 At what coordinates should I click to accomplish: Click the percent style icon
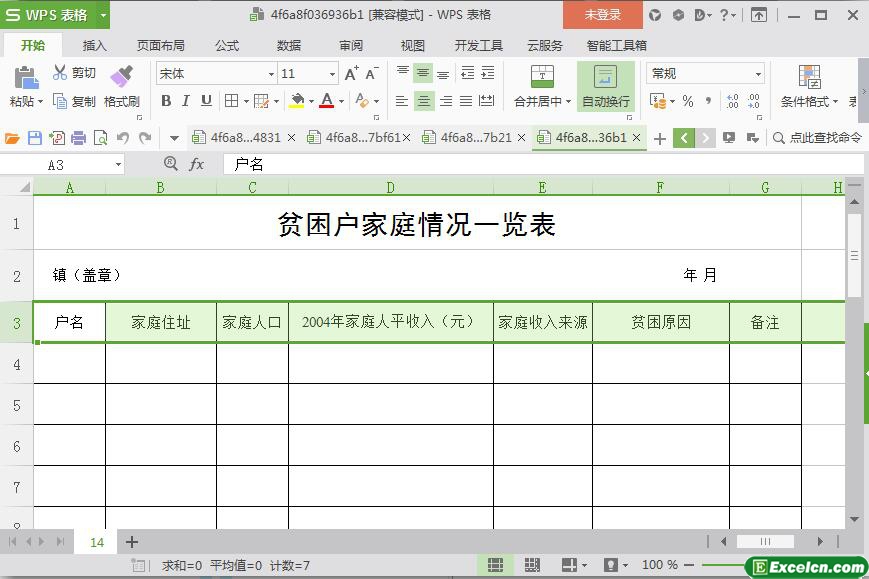[688, 101]
